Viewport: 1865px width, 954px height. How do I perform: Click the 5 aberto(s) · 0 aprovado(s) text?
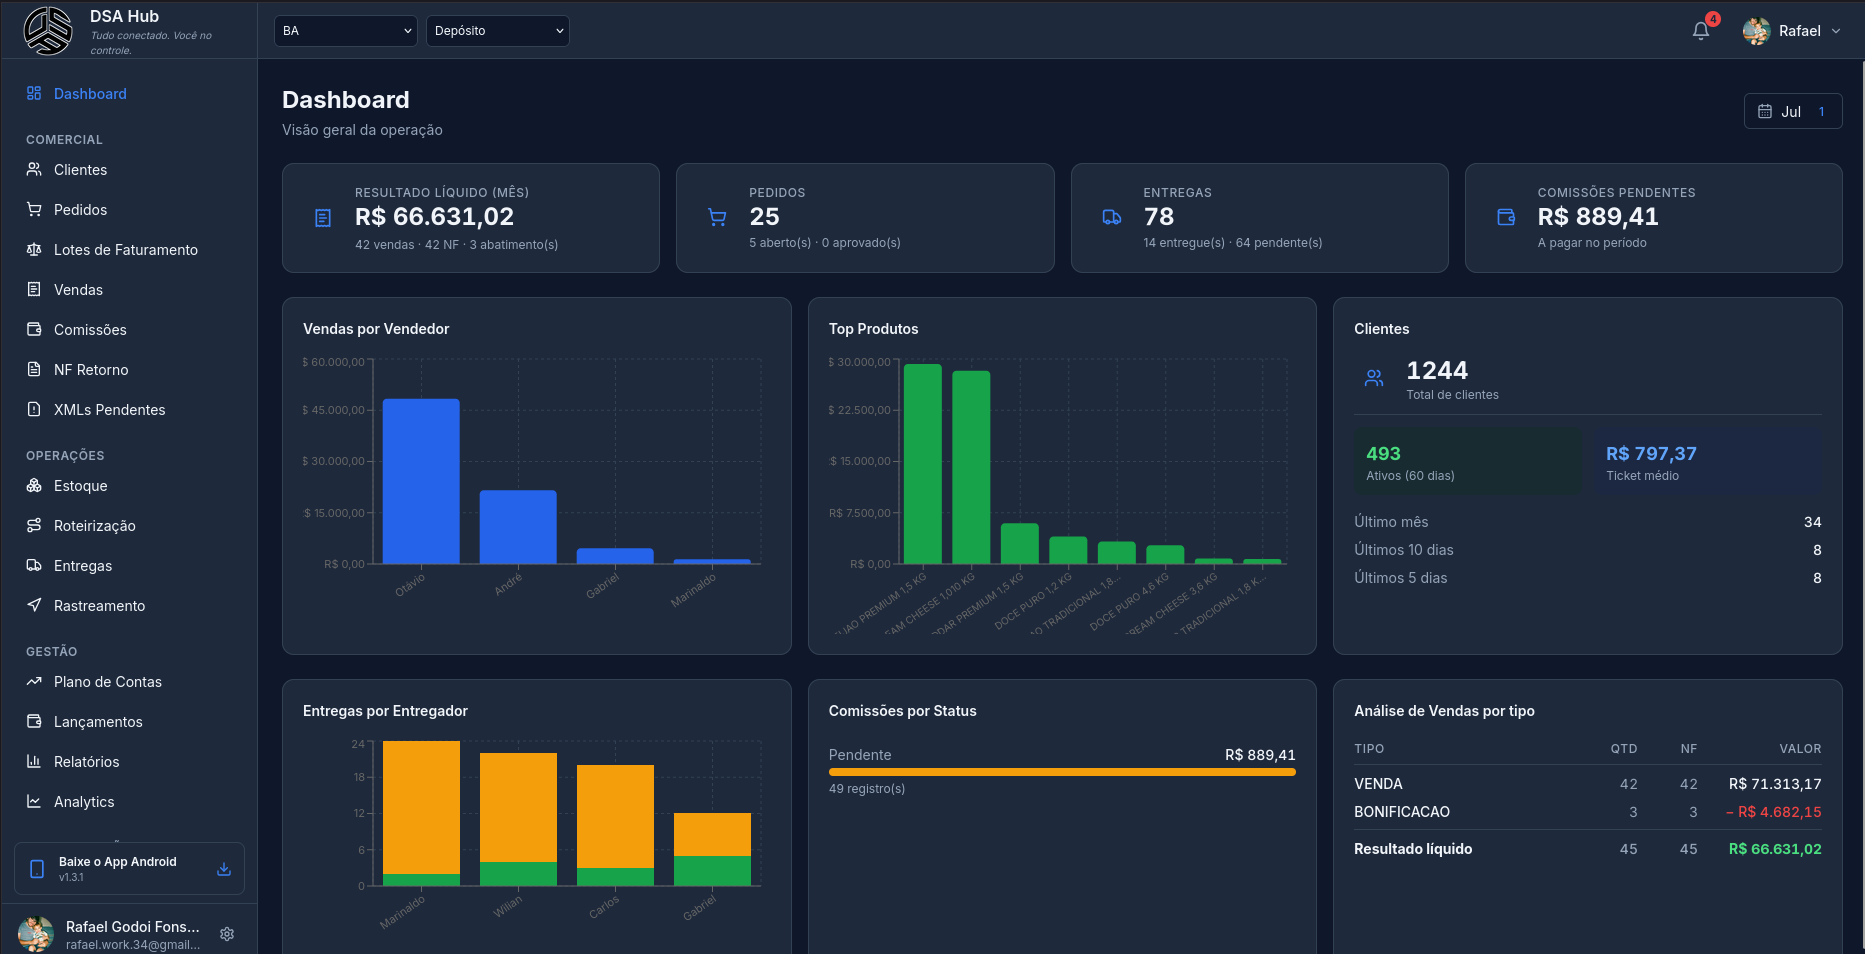pos(825,243)
